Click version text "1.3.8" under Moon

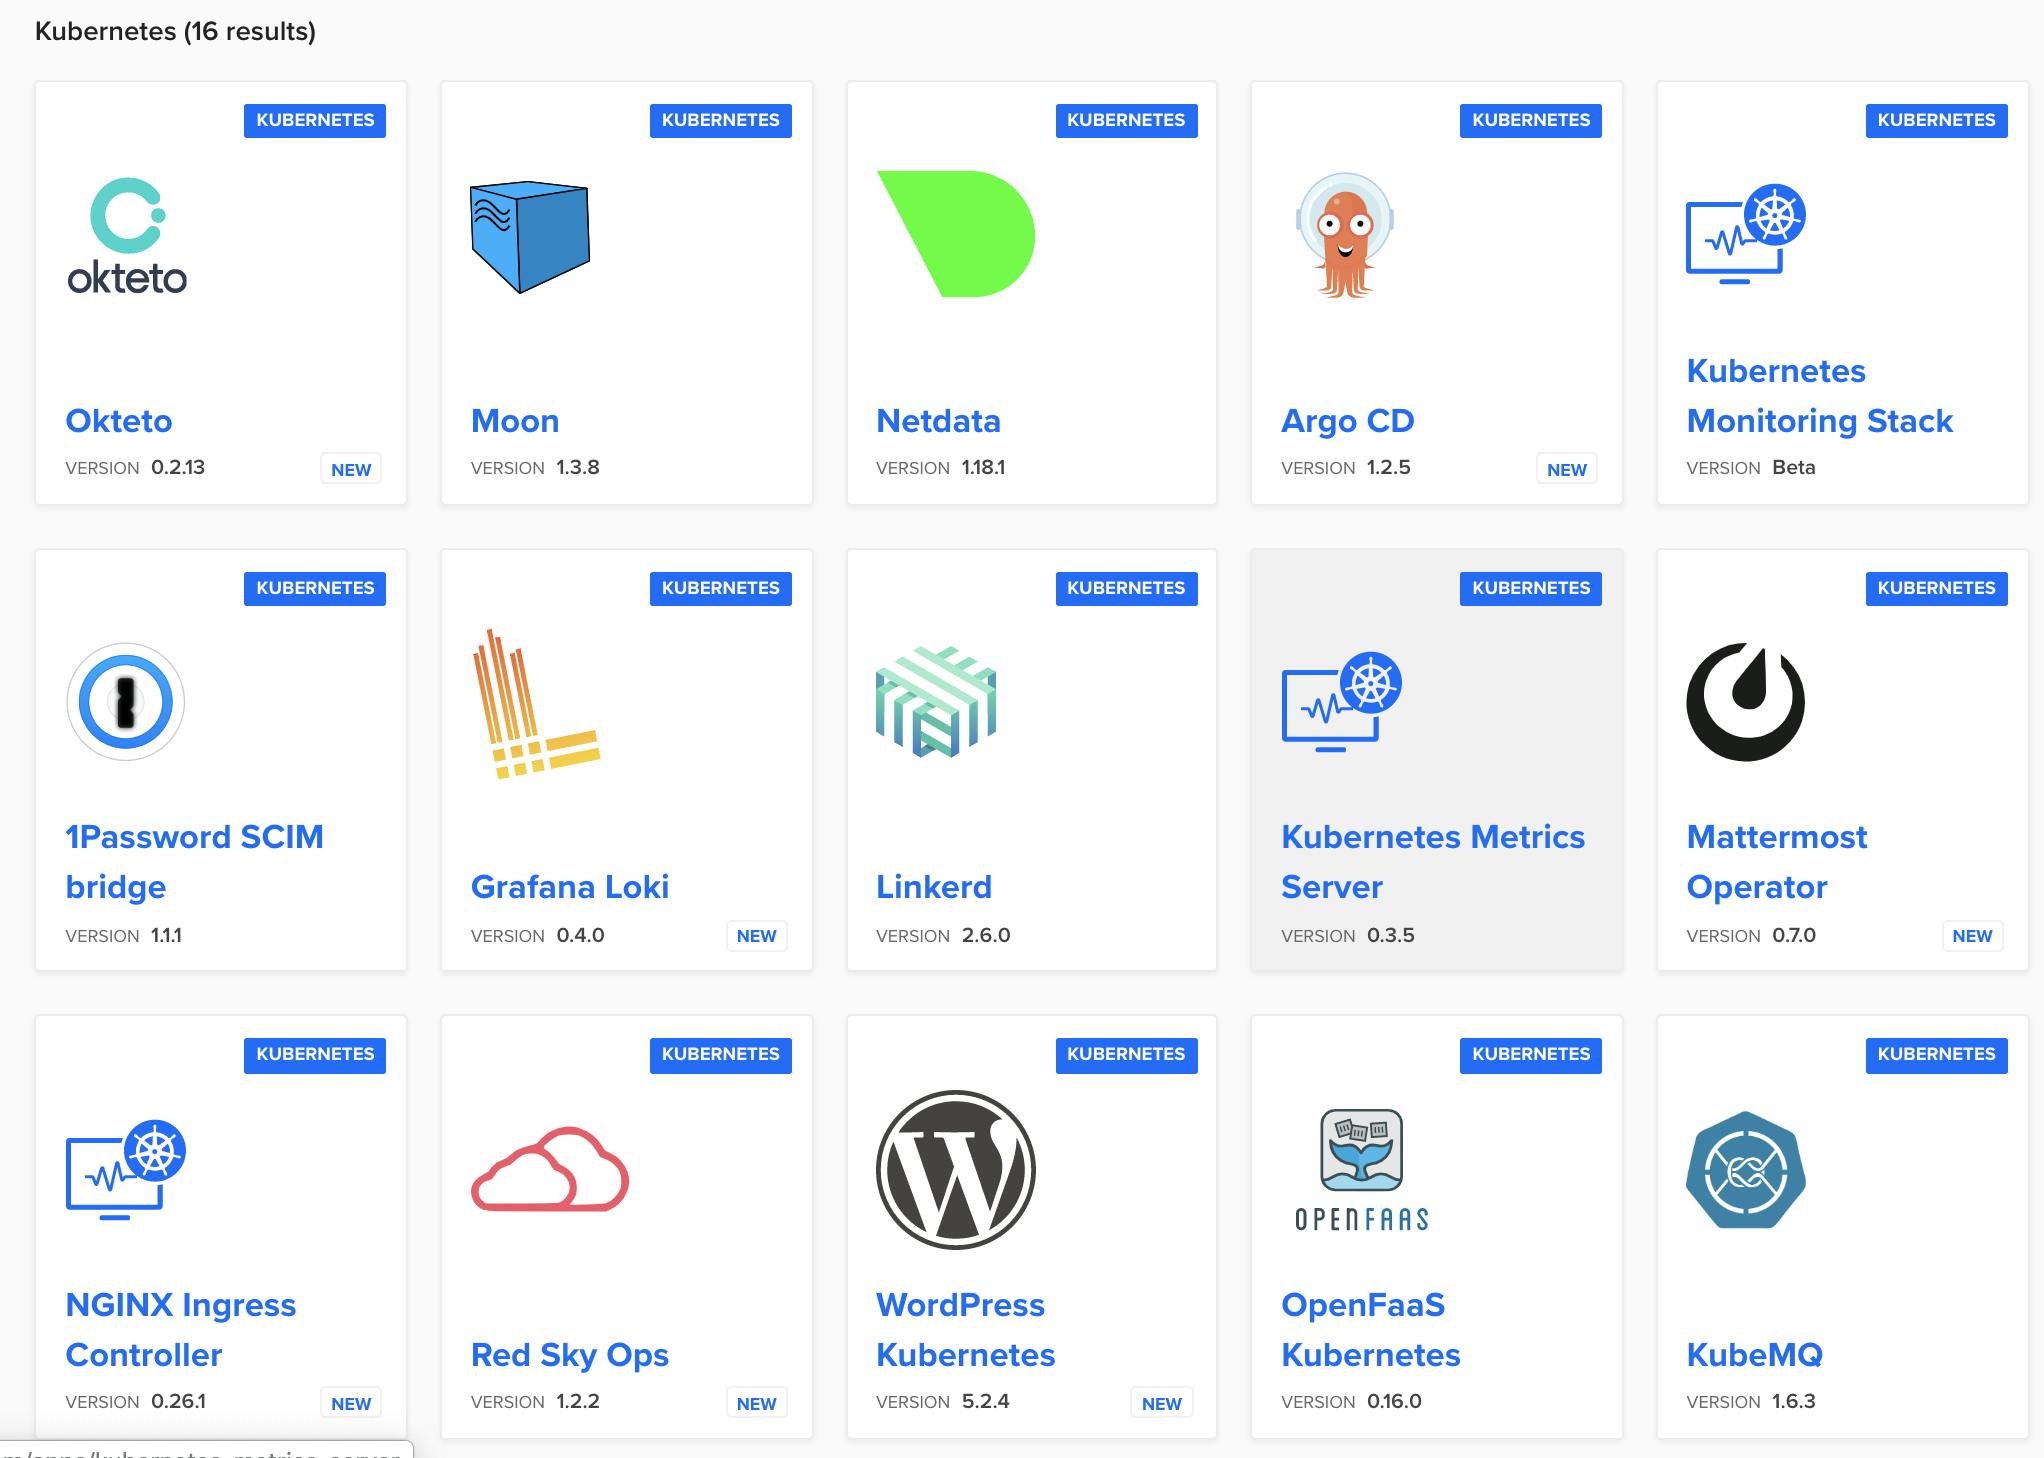578,467
